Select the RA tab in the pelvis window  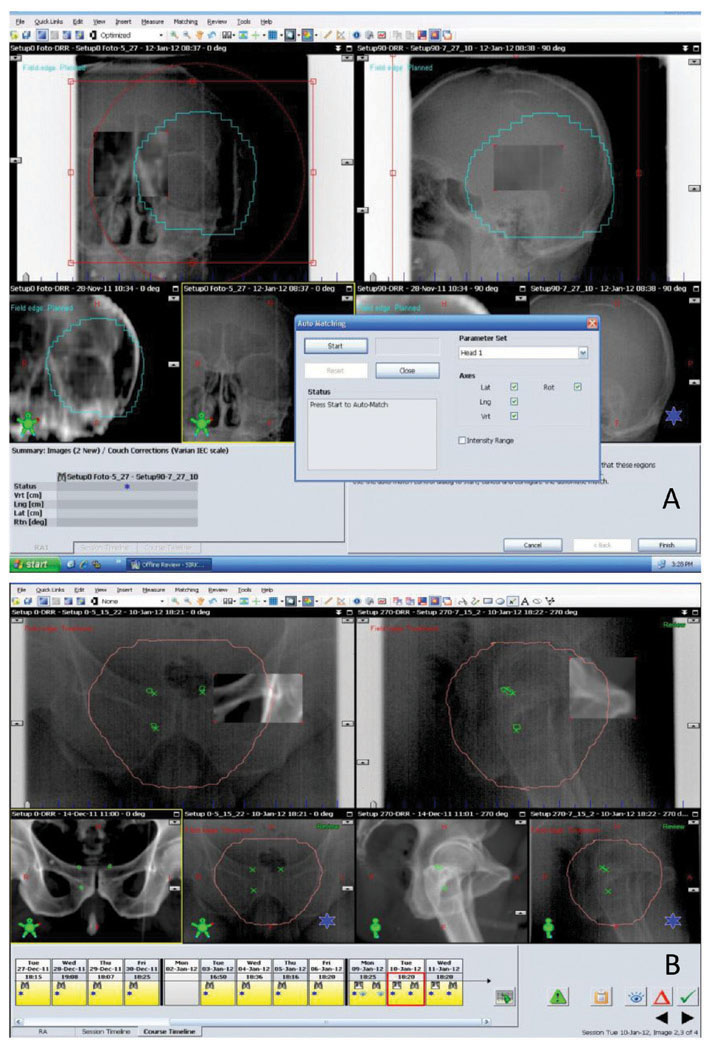43,1032
